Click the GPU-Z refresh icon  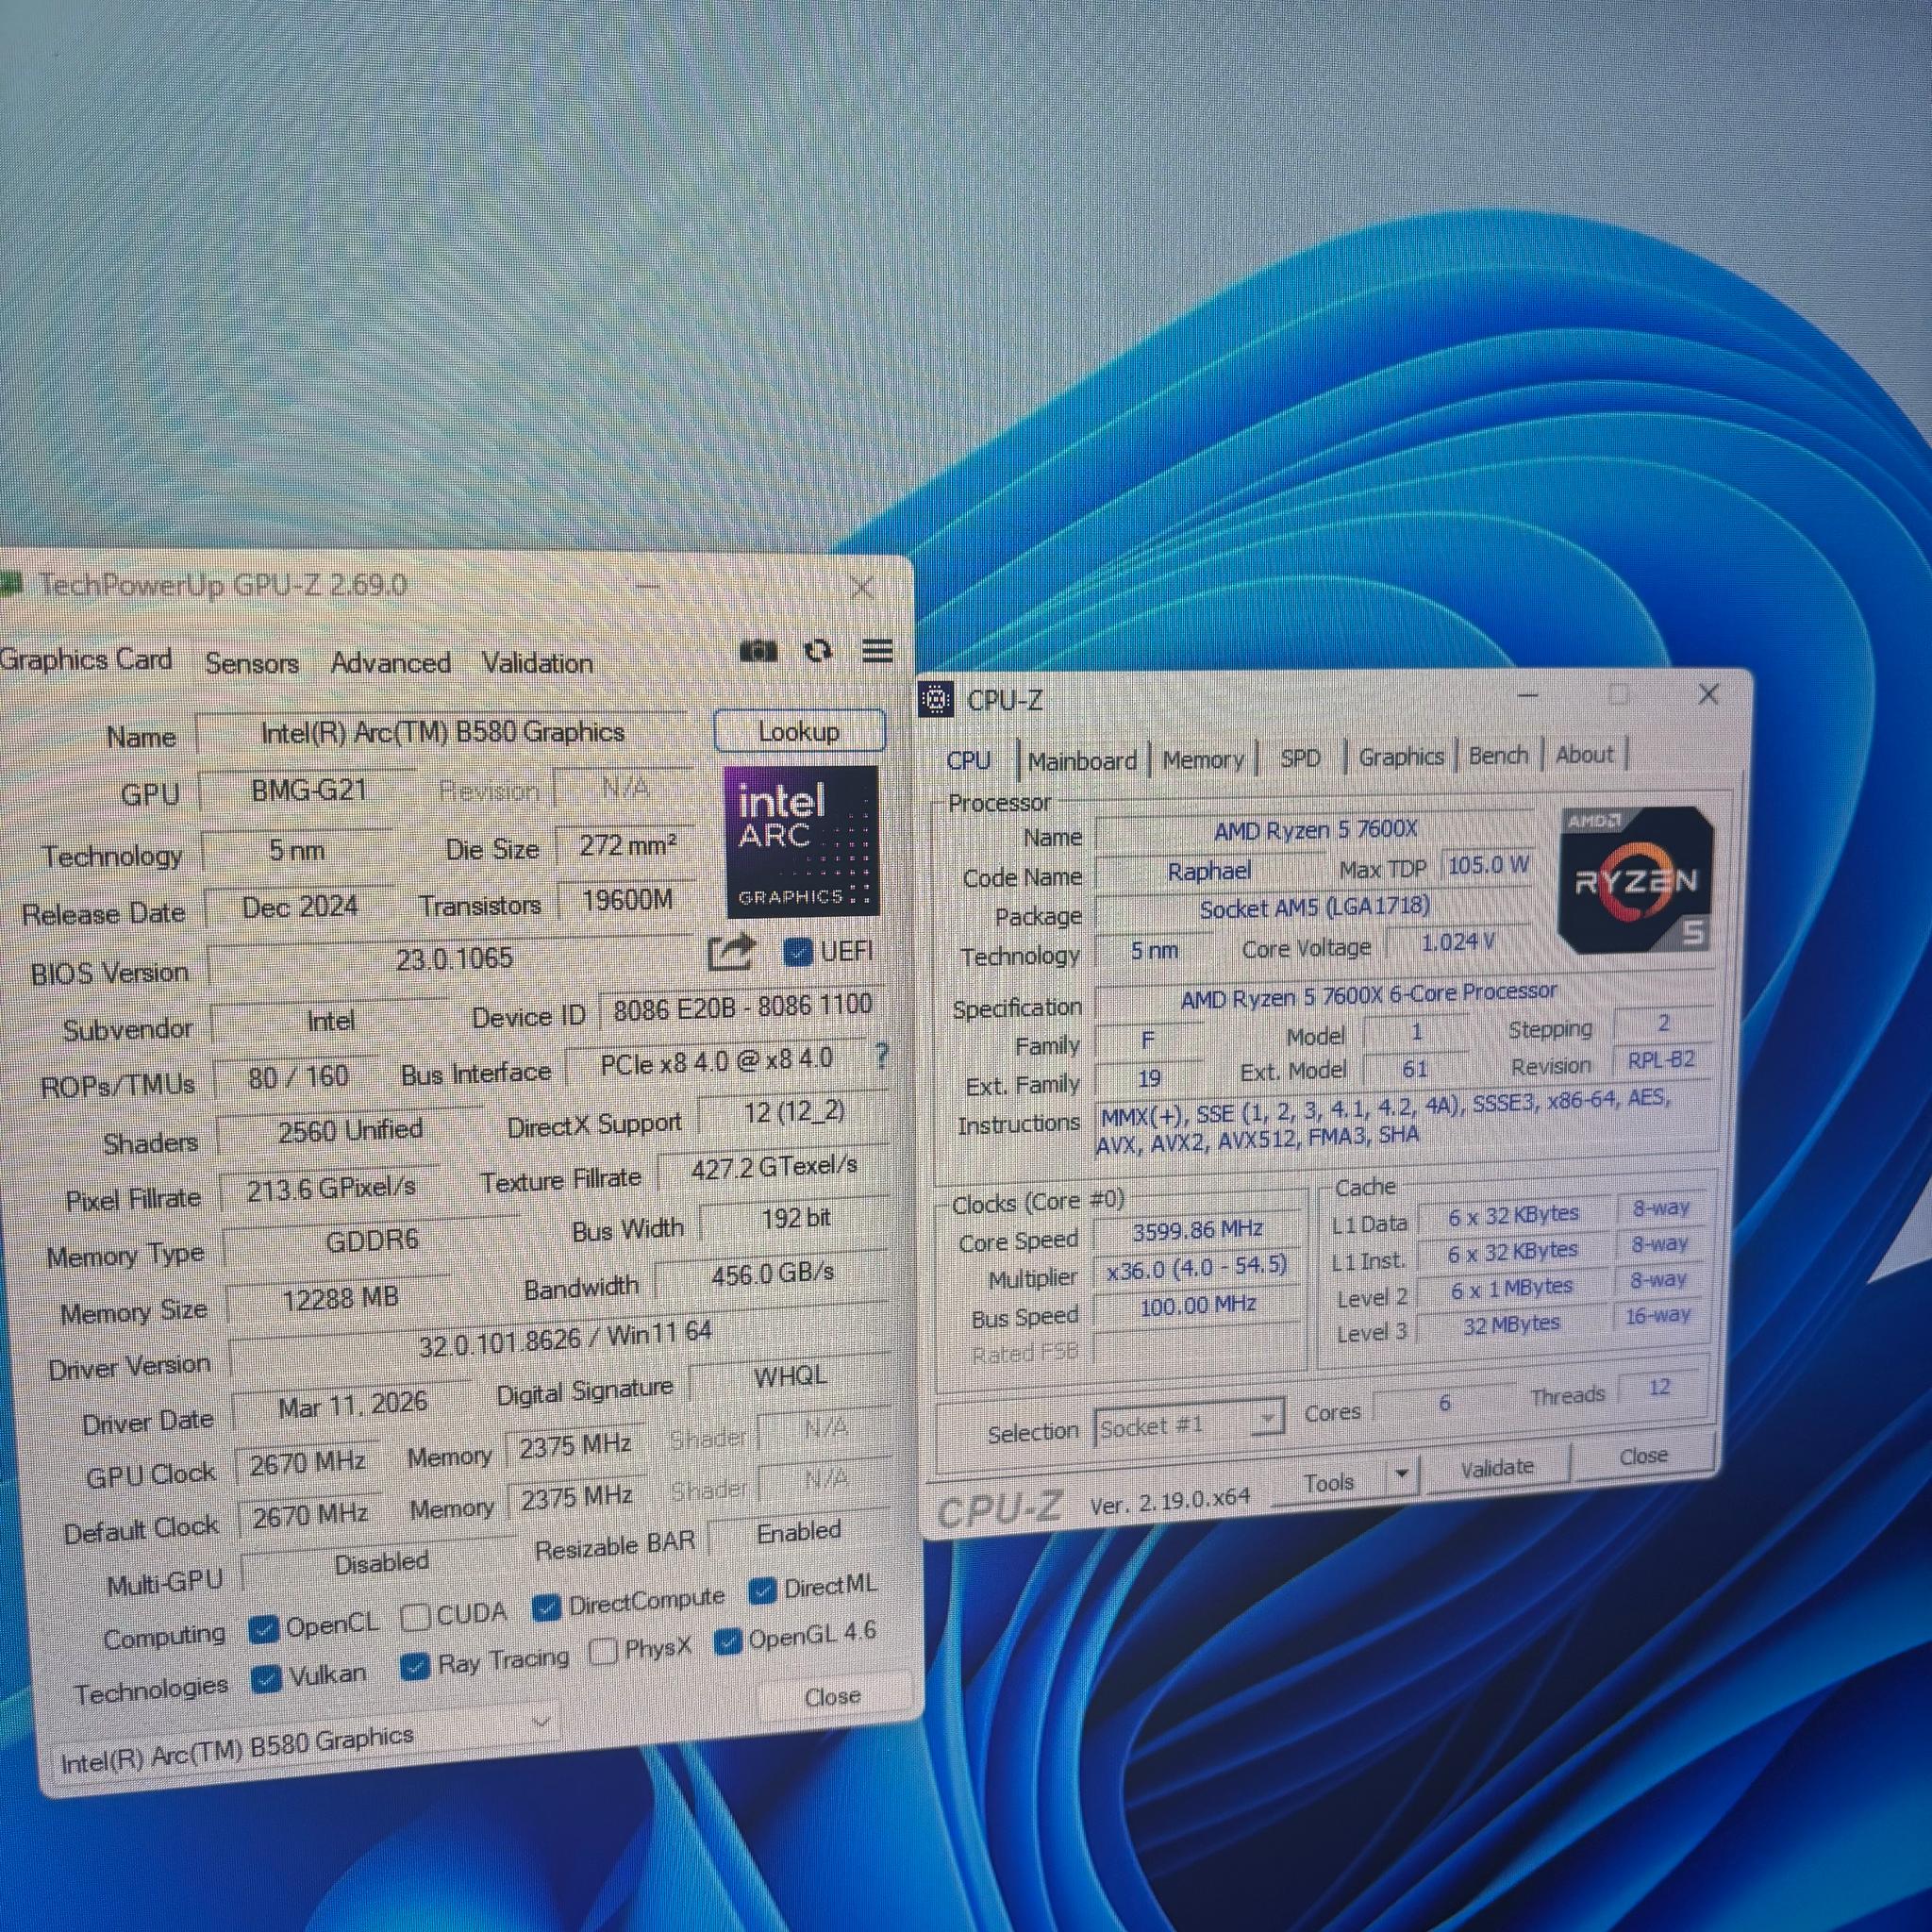818,652
